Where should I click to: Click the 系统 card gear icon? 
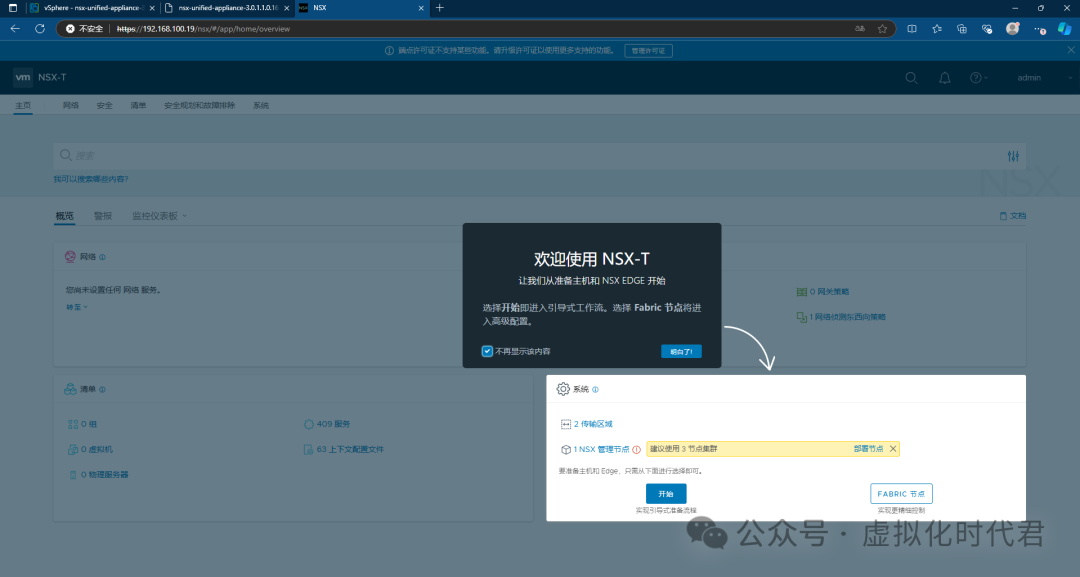[563, 389]
